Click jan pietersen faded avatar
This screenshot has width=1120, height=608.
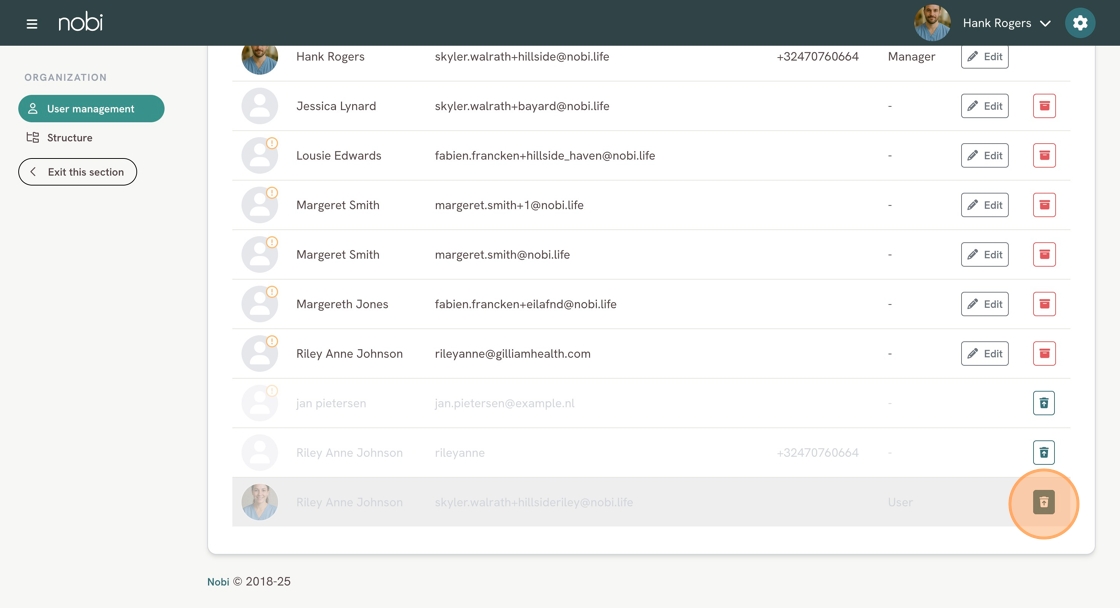tap(259, 403)
